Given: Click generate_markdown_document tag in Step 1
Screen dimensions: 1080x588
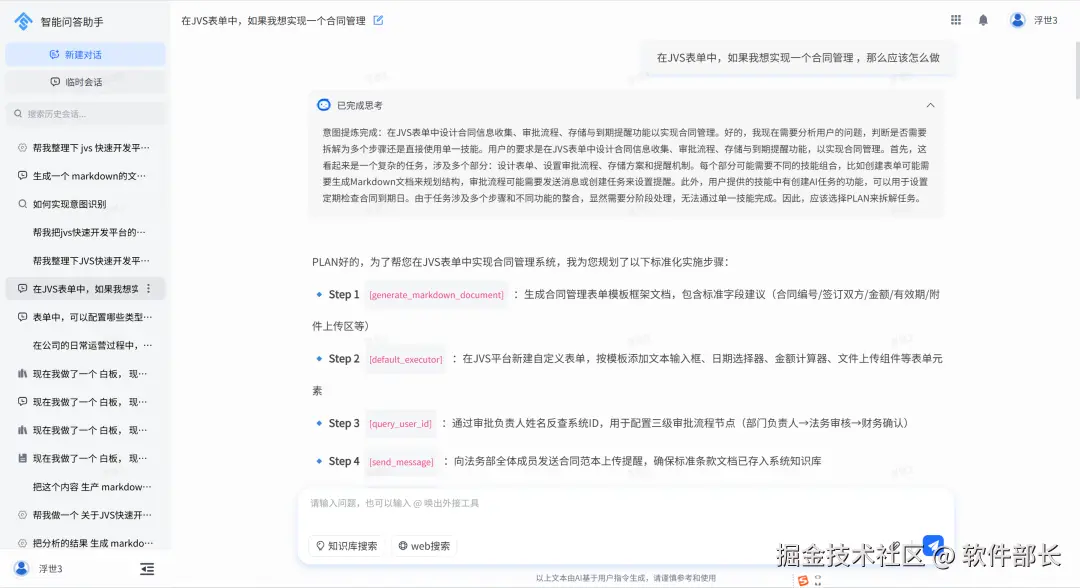Looking at the screenshot, I should [436, 295].
